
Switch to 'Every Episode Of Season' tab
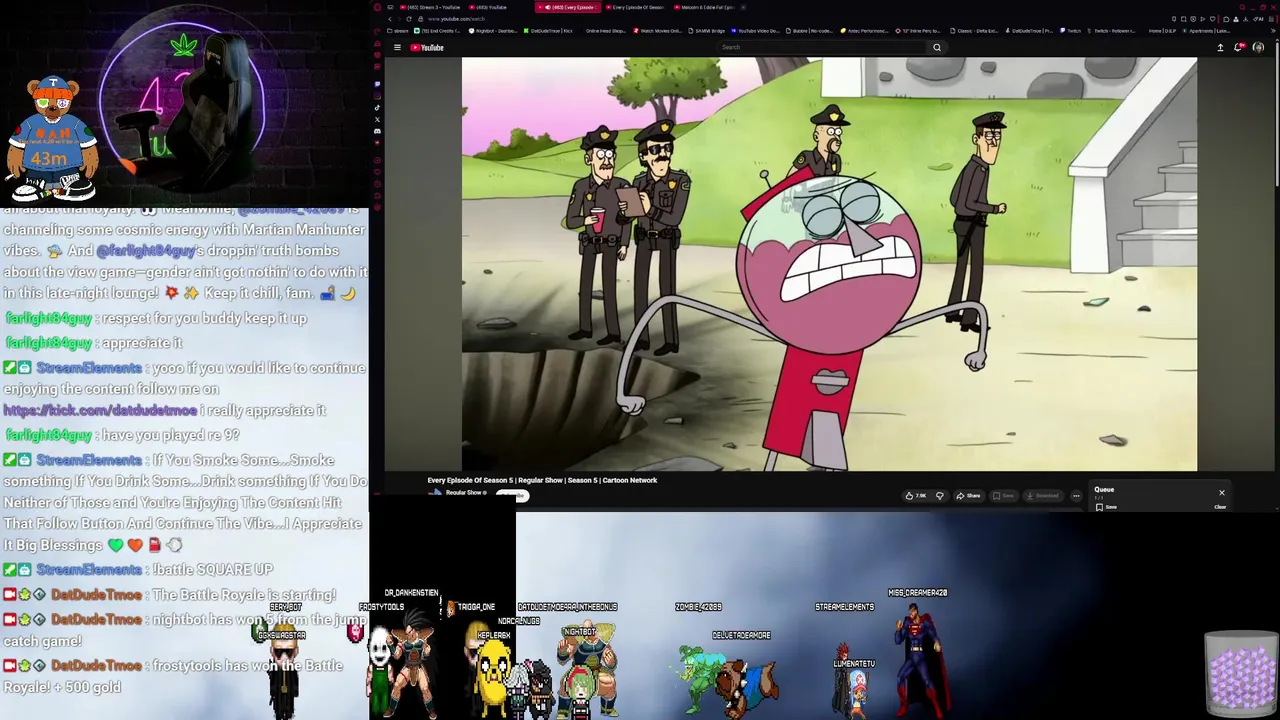635,7
